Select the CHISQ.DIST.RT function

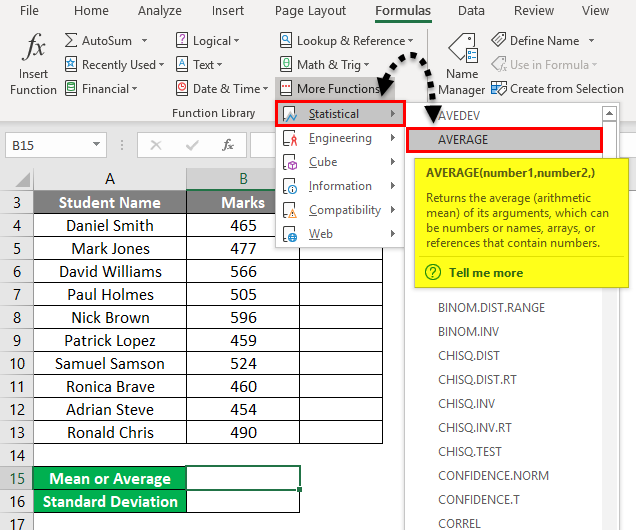tap(477, 380)
